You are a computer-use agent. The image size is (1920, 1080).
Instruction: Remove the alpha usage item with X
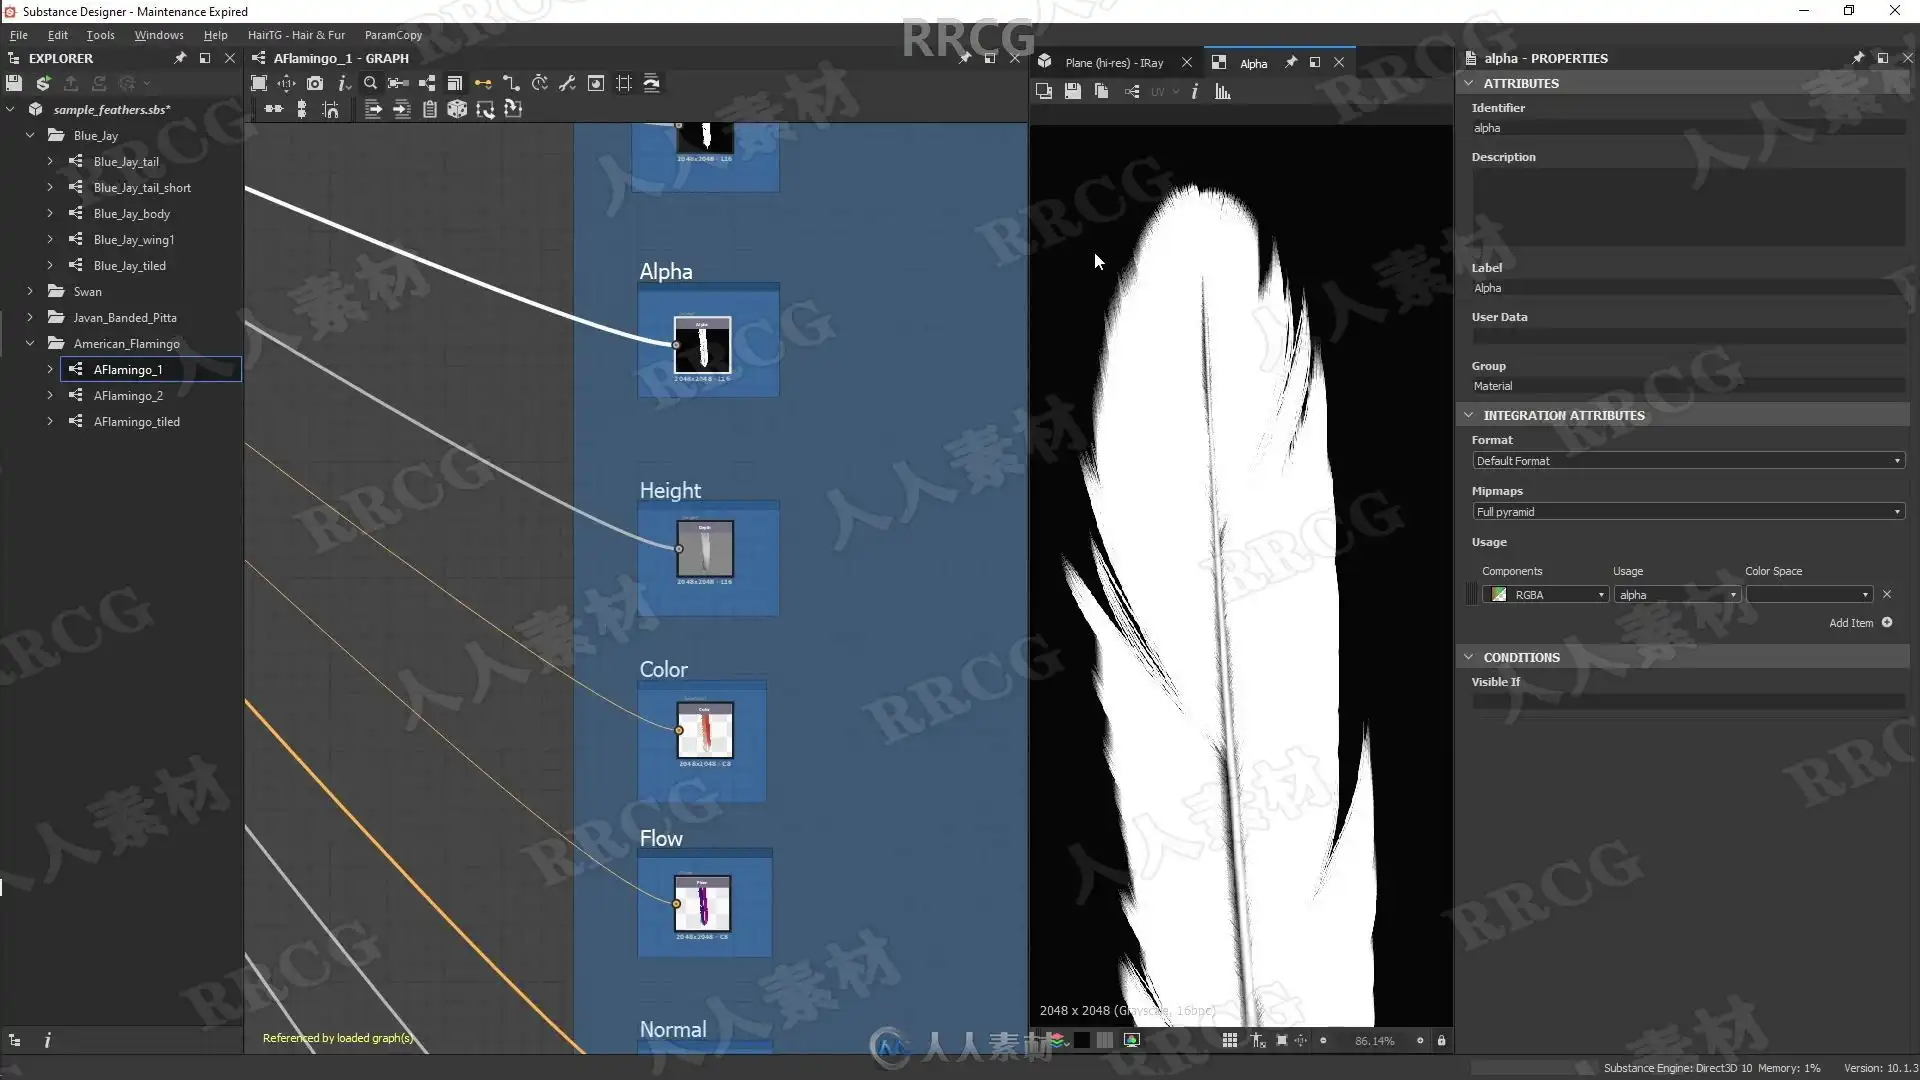click(1887, 595)
